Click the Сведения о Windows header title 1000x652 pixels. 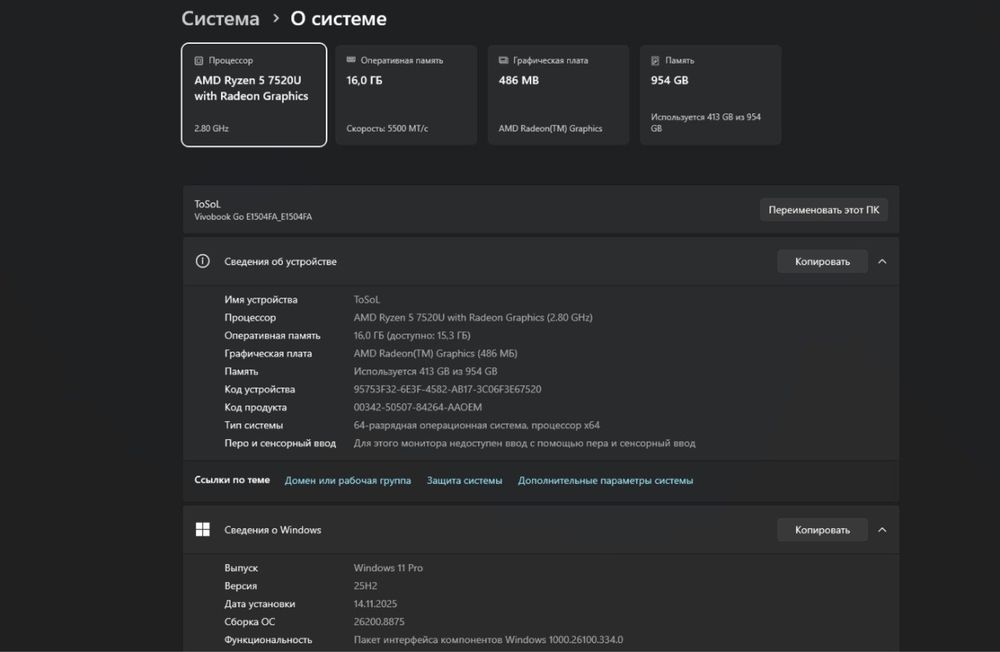tap(272, 530)
